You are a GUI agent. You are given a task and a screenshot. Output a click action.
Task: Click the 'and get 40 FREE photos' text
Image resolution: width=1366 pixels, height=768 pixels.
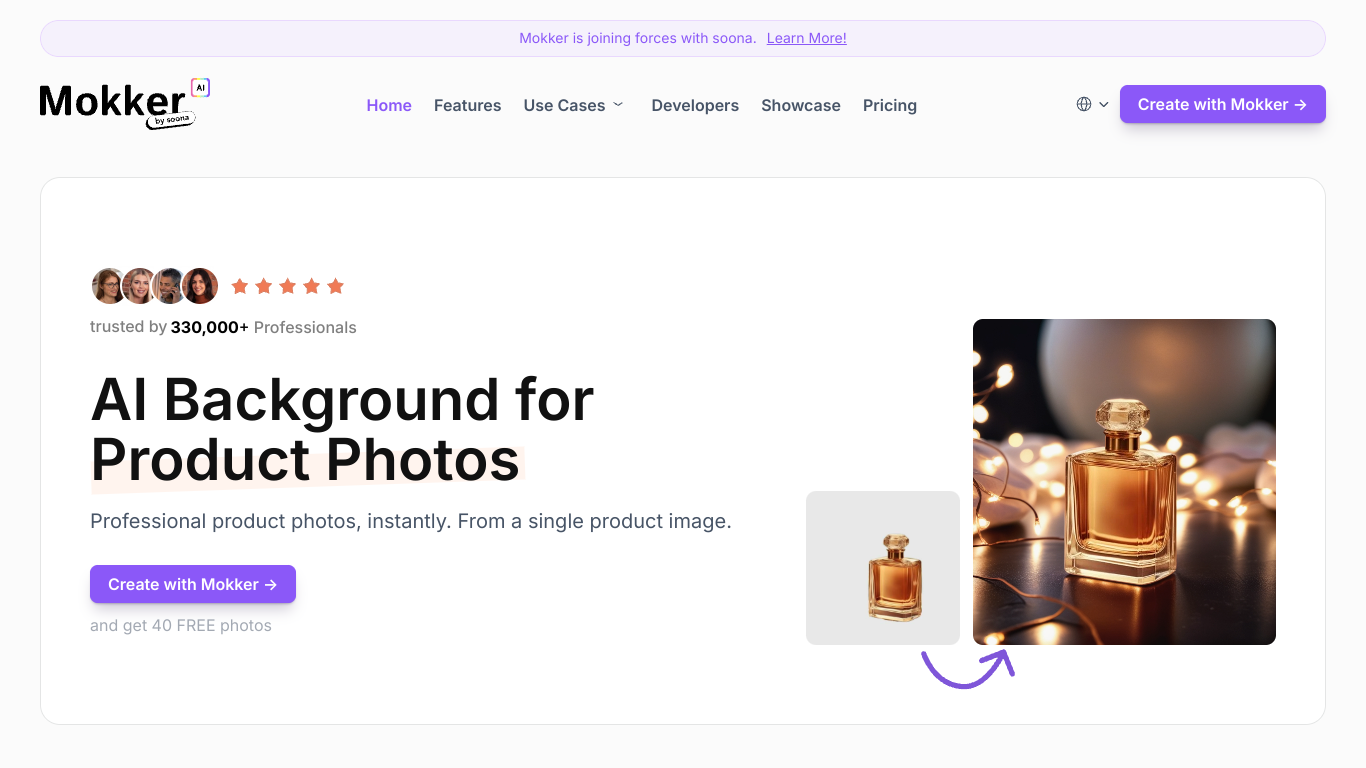click(181, 625)
